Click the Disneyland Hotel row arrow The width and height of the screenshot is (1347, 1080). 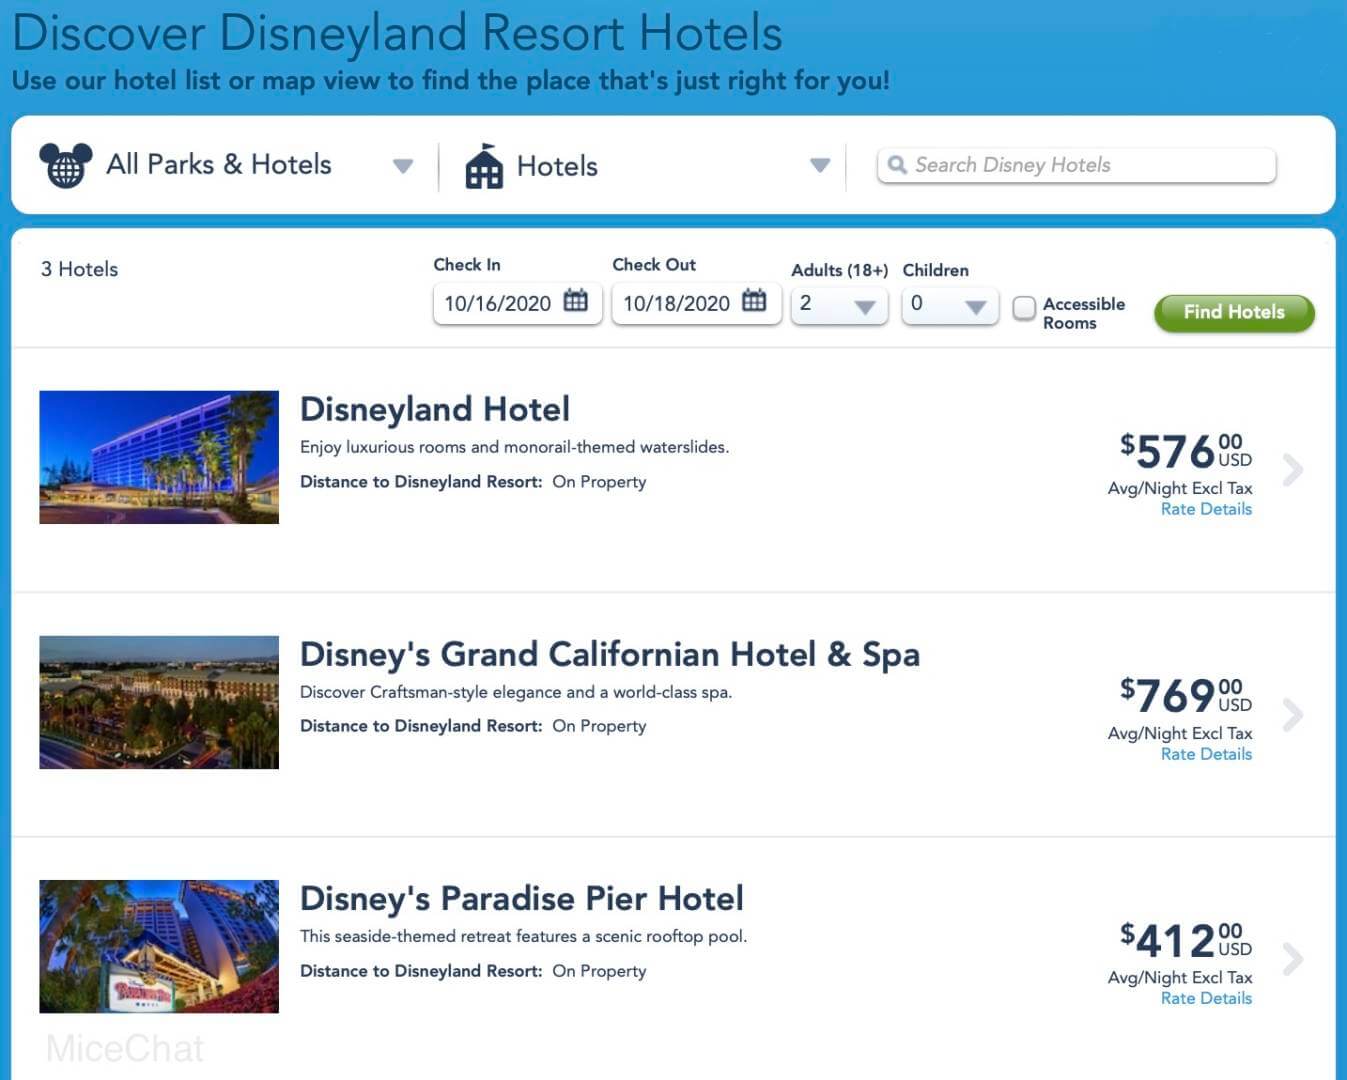(1293, 469)
